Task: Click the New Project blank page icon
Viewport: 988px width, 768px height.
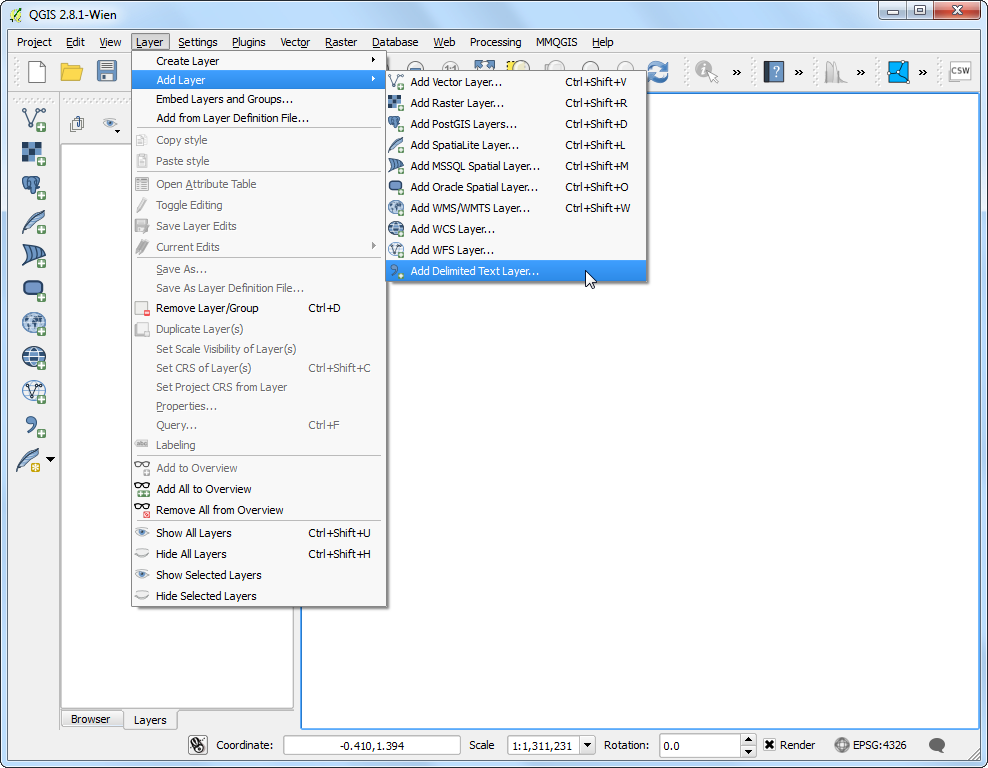Action: 37,72
